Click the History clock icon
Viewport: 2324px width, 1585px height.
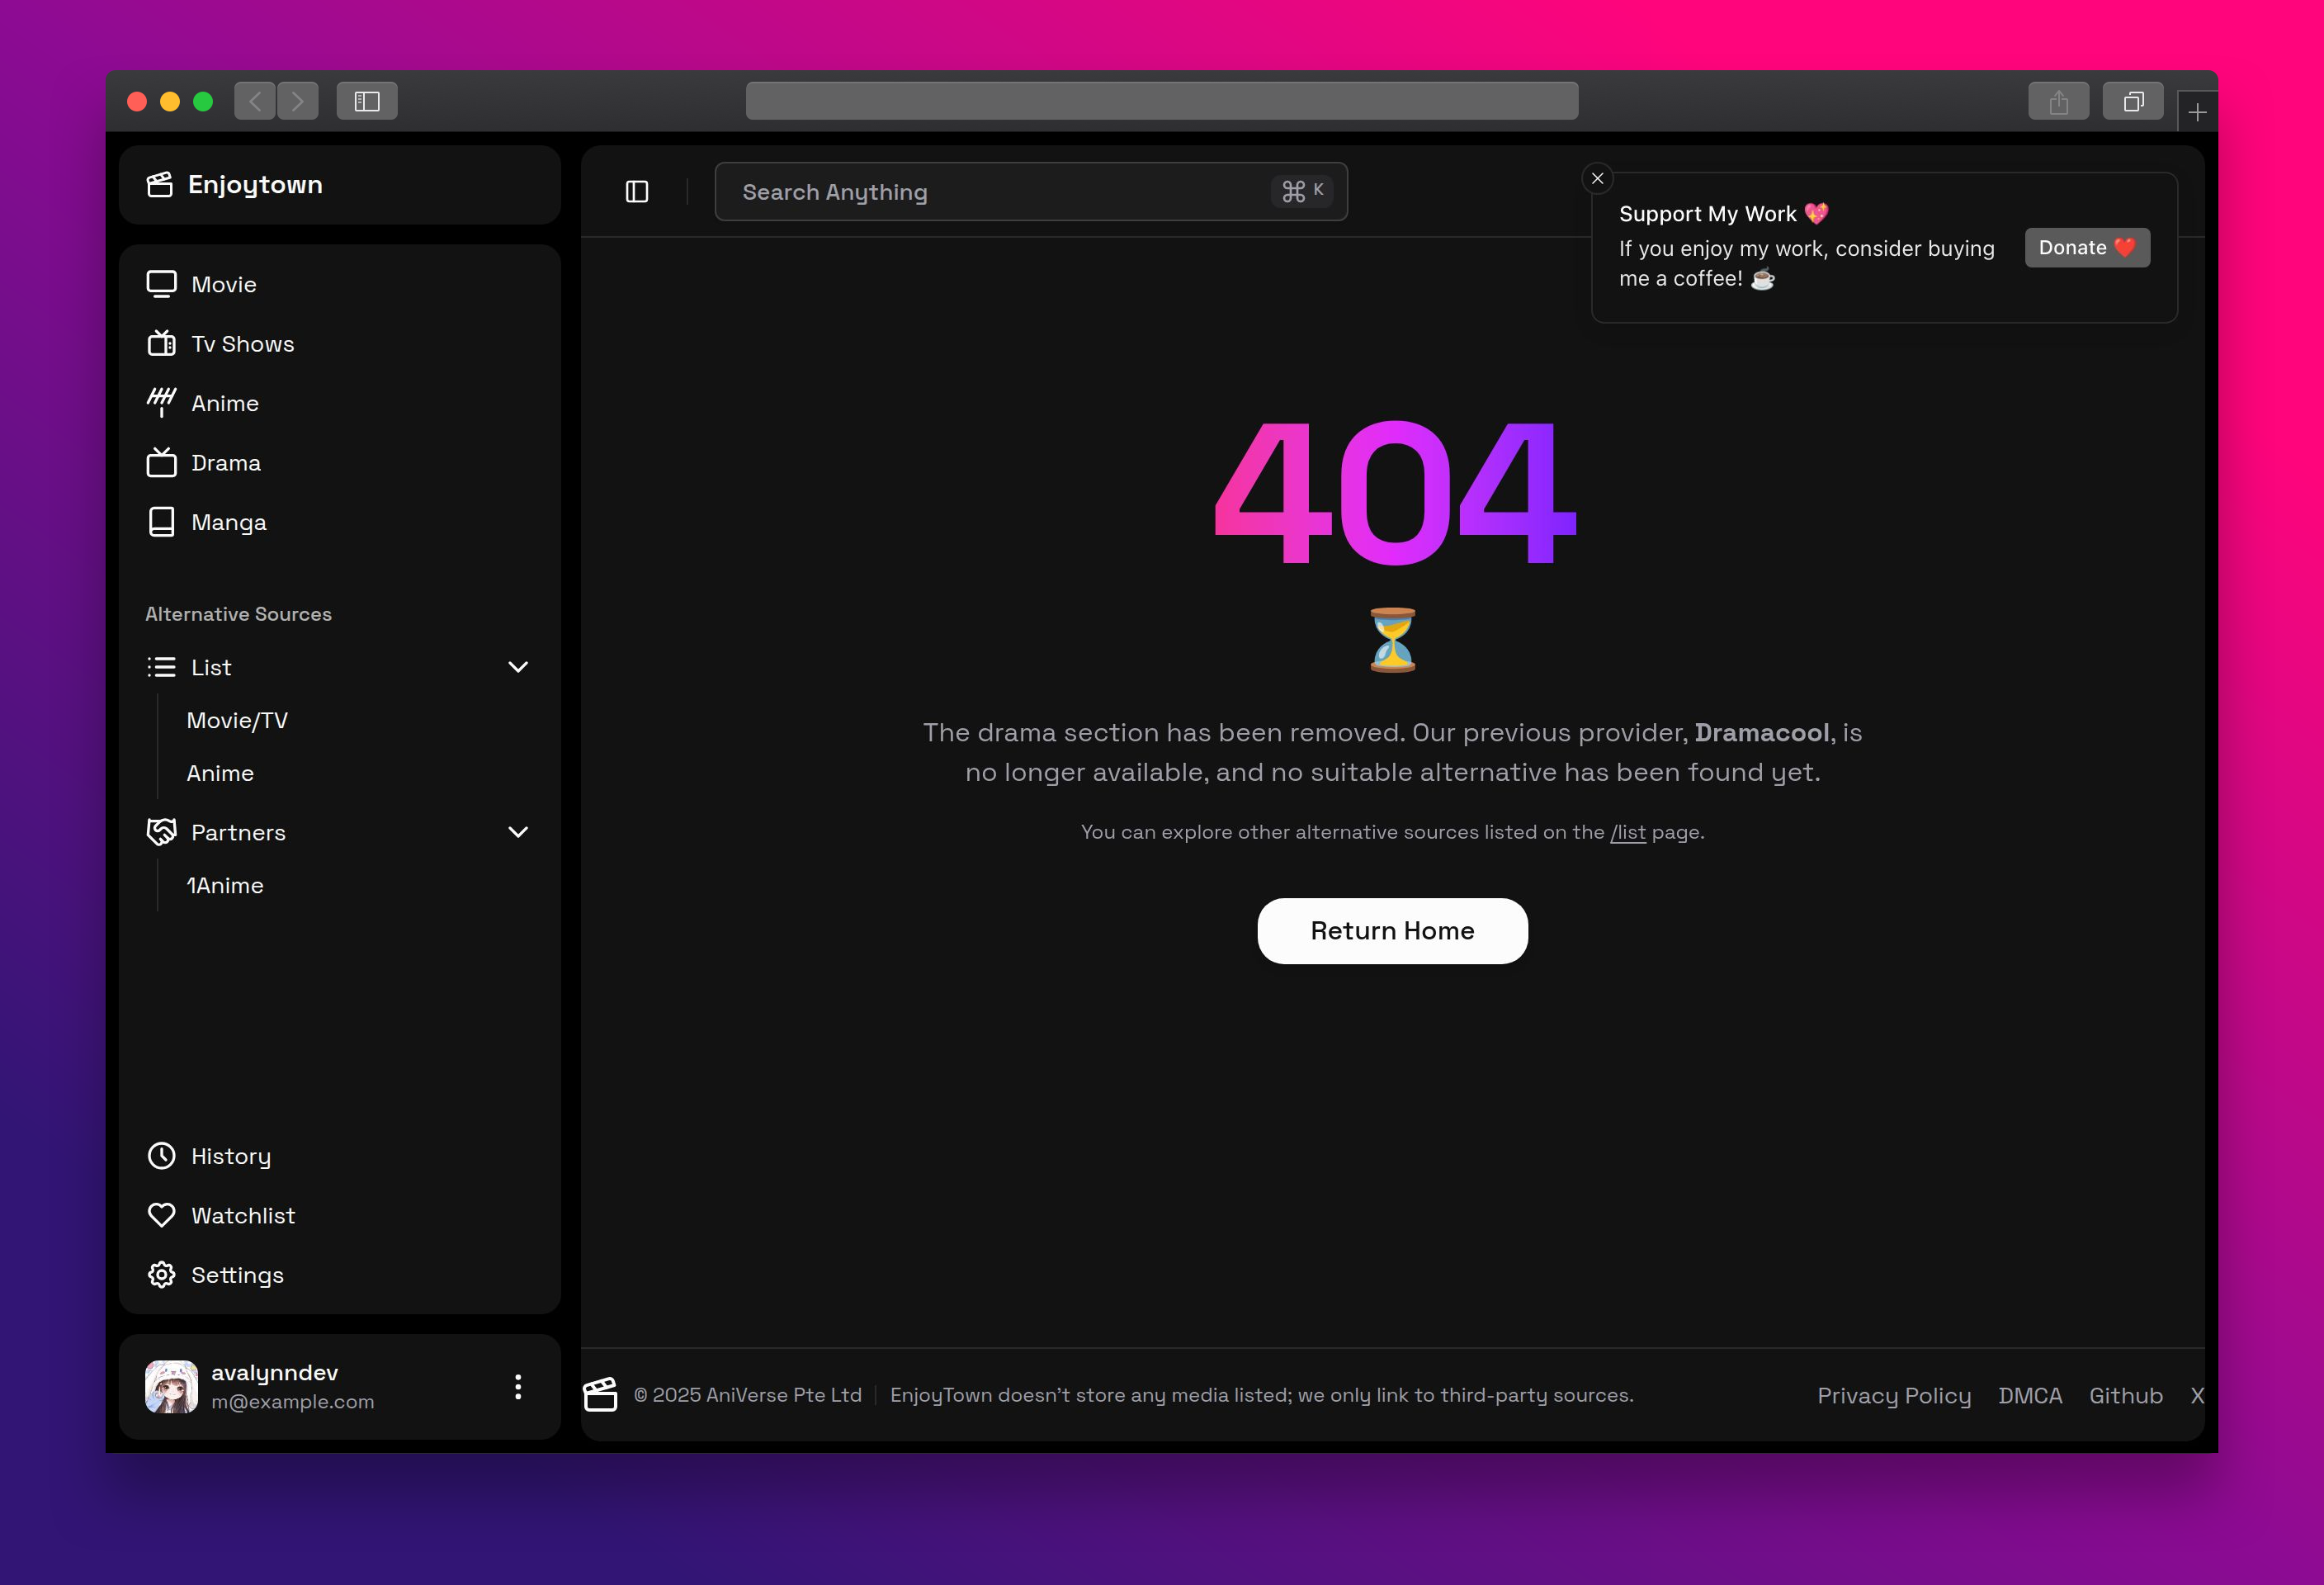click(161, 1156)
